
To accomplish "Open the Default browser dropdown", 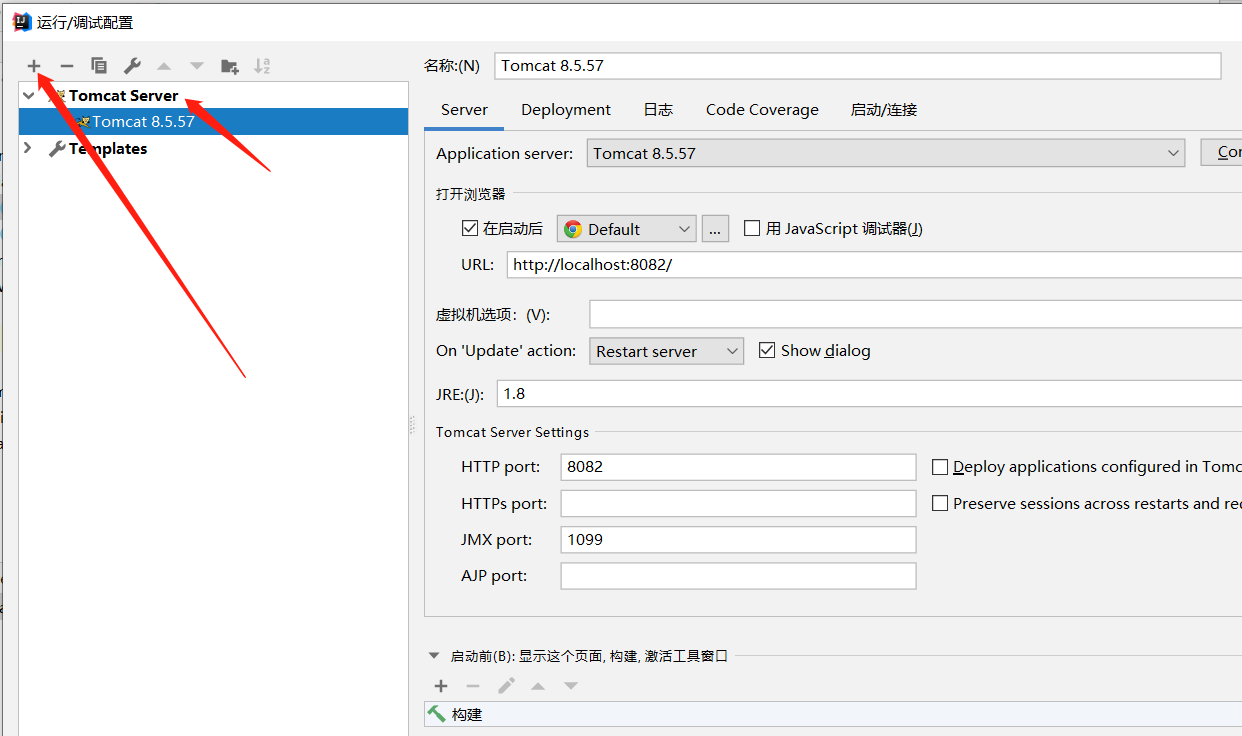I will (627, 229).
